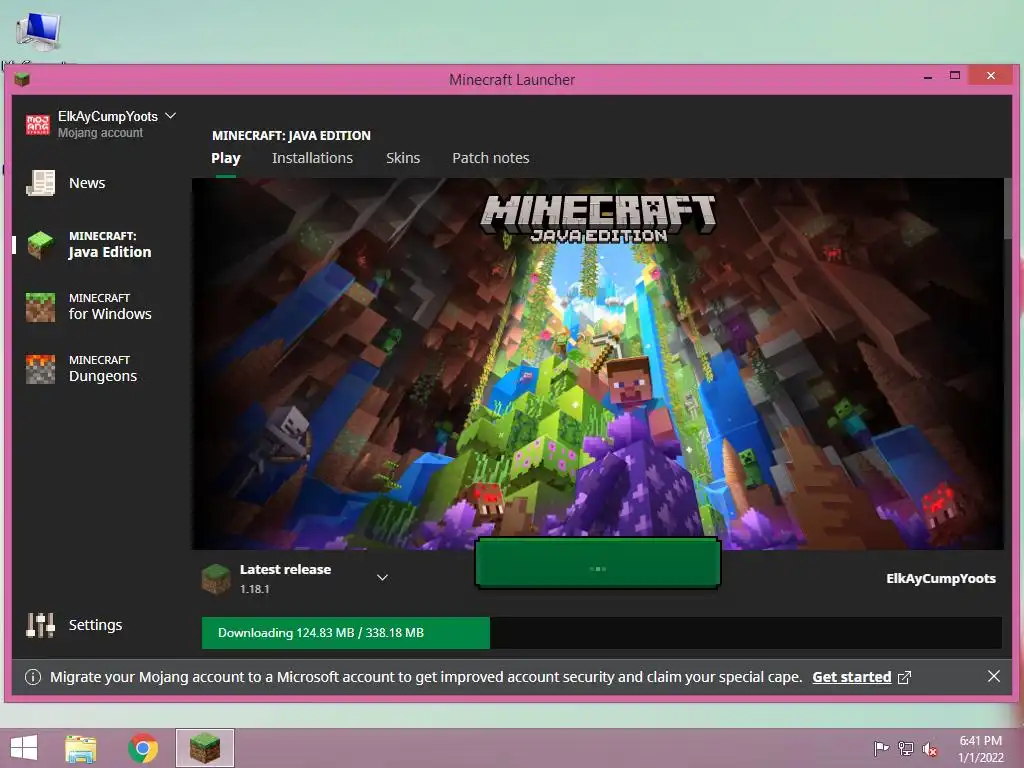Viewport: 1024px width, 768px height.
Task: Switch to the Play tab
Action: point(226,158)
